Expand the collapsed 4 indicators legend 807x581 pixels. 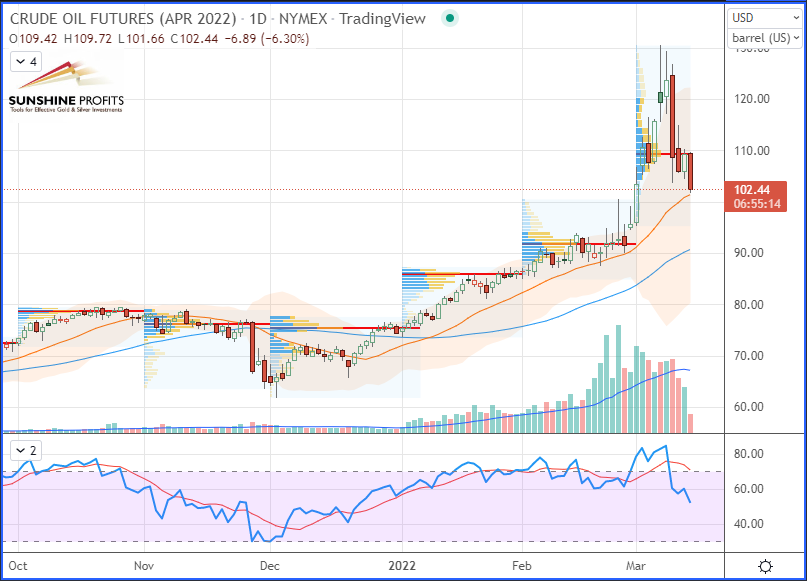tap(26, 62)
